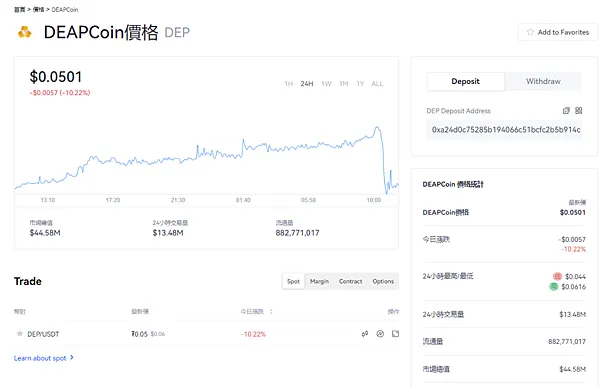Open the Deposit tab
This screenshot has width=600, height=387.
465,81
